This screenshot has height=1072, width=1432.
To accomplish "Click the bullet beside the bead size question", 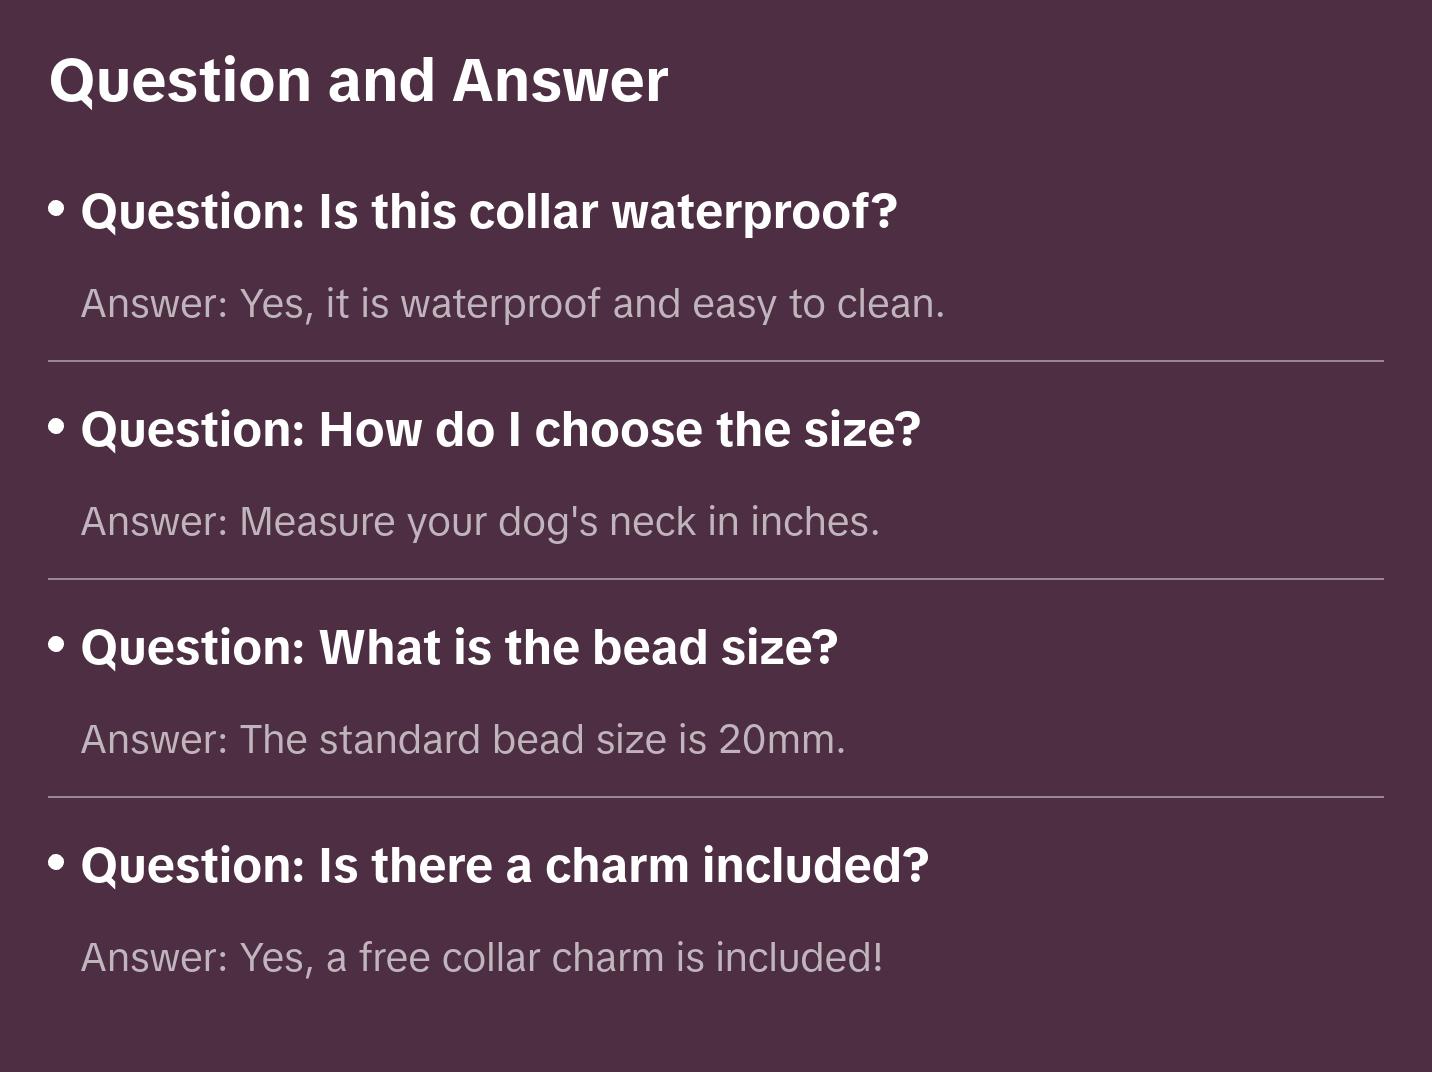I will pyautogui.click(x=57, y=645).
